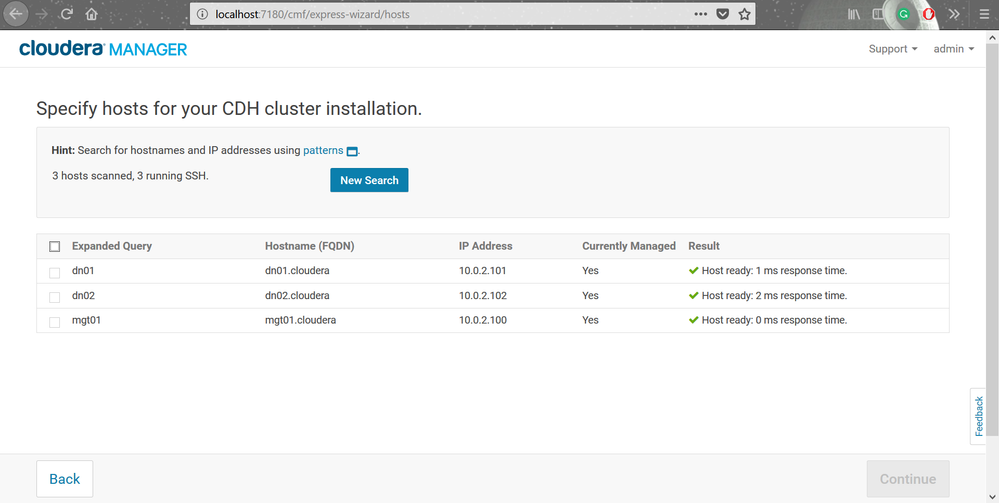The image size is (999, 503).
Task: Click the New Search button
Action: (x=369, y=180)
